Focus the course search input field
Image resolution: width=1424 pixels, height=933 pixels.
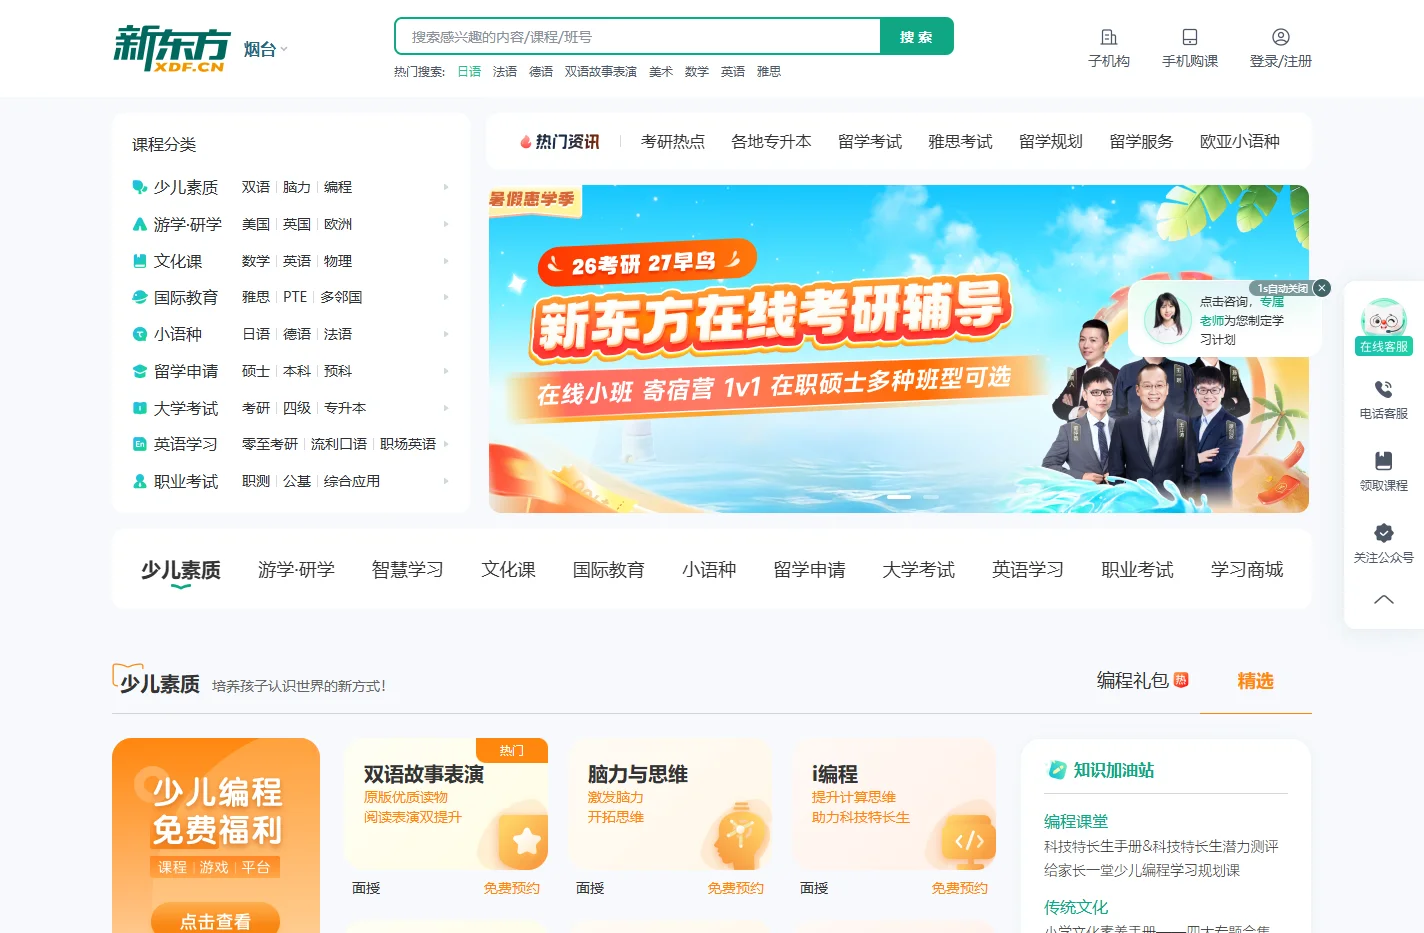coord(638,36)
